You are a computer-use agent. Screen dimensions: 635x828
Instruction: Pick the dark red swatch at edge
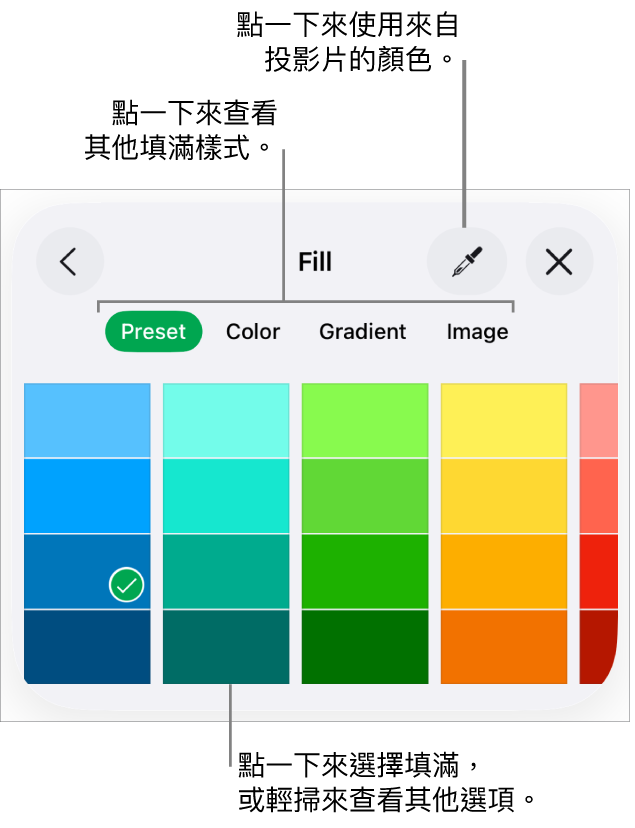click(x=598, y=646)
